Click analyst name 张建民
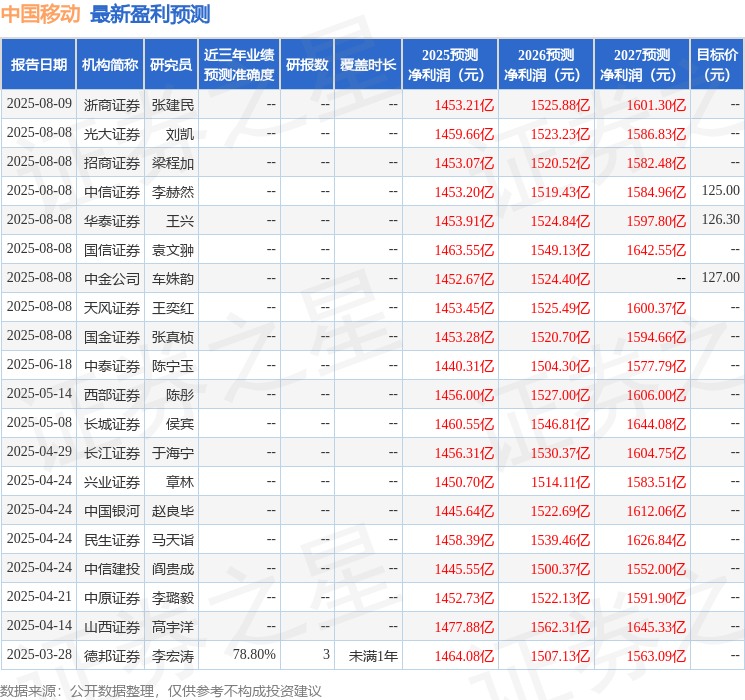 [x=173, y=105]
